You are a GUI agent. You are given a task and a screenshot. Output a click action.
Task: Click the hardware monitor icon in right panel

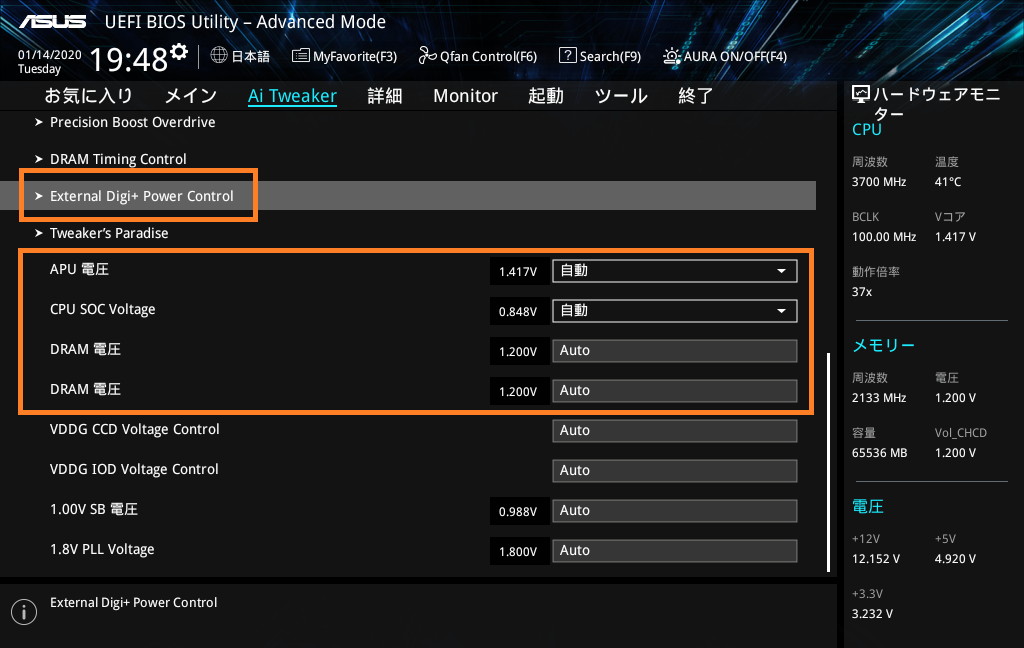(x=860, y=95)
